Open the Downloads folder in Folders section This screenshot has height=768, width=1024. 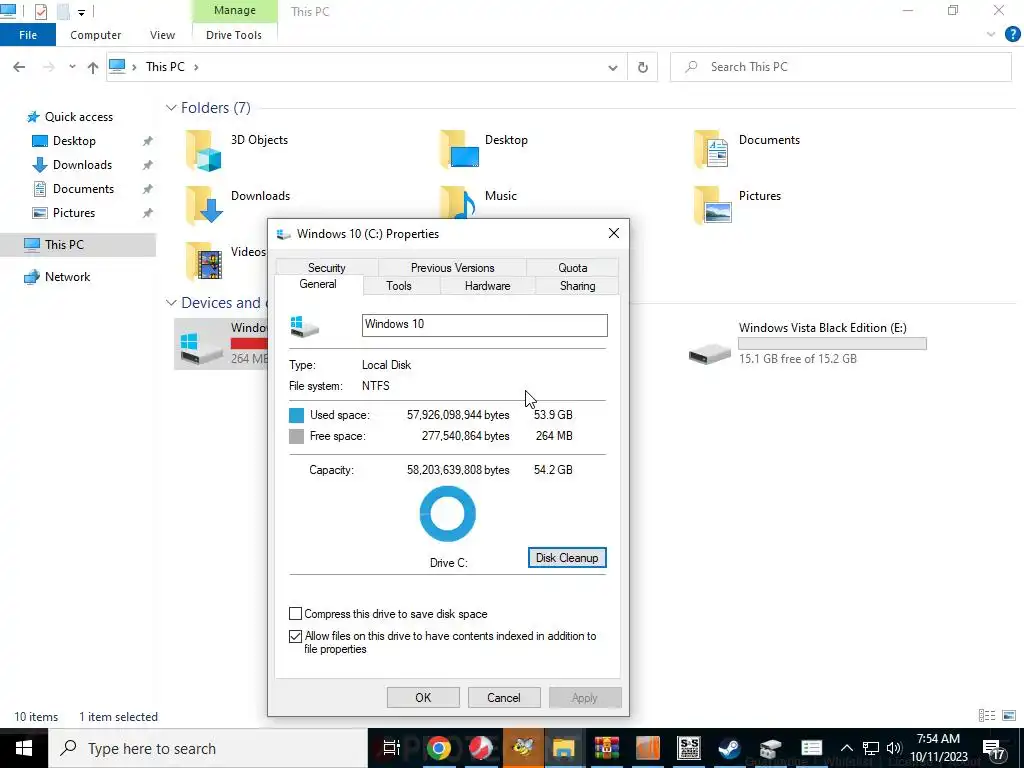[x=204, y=204]
